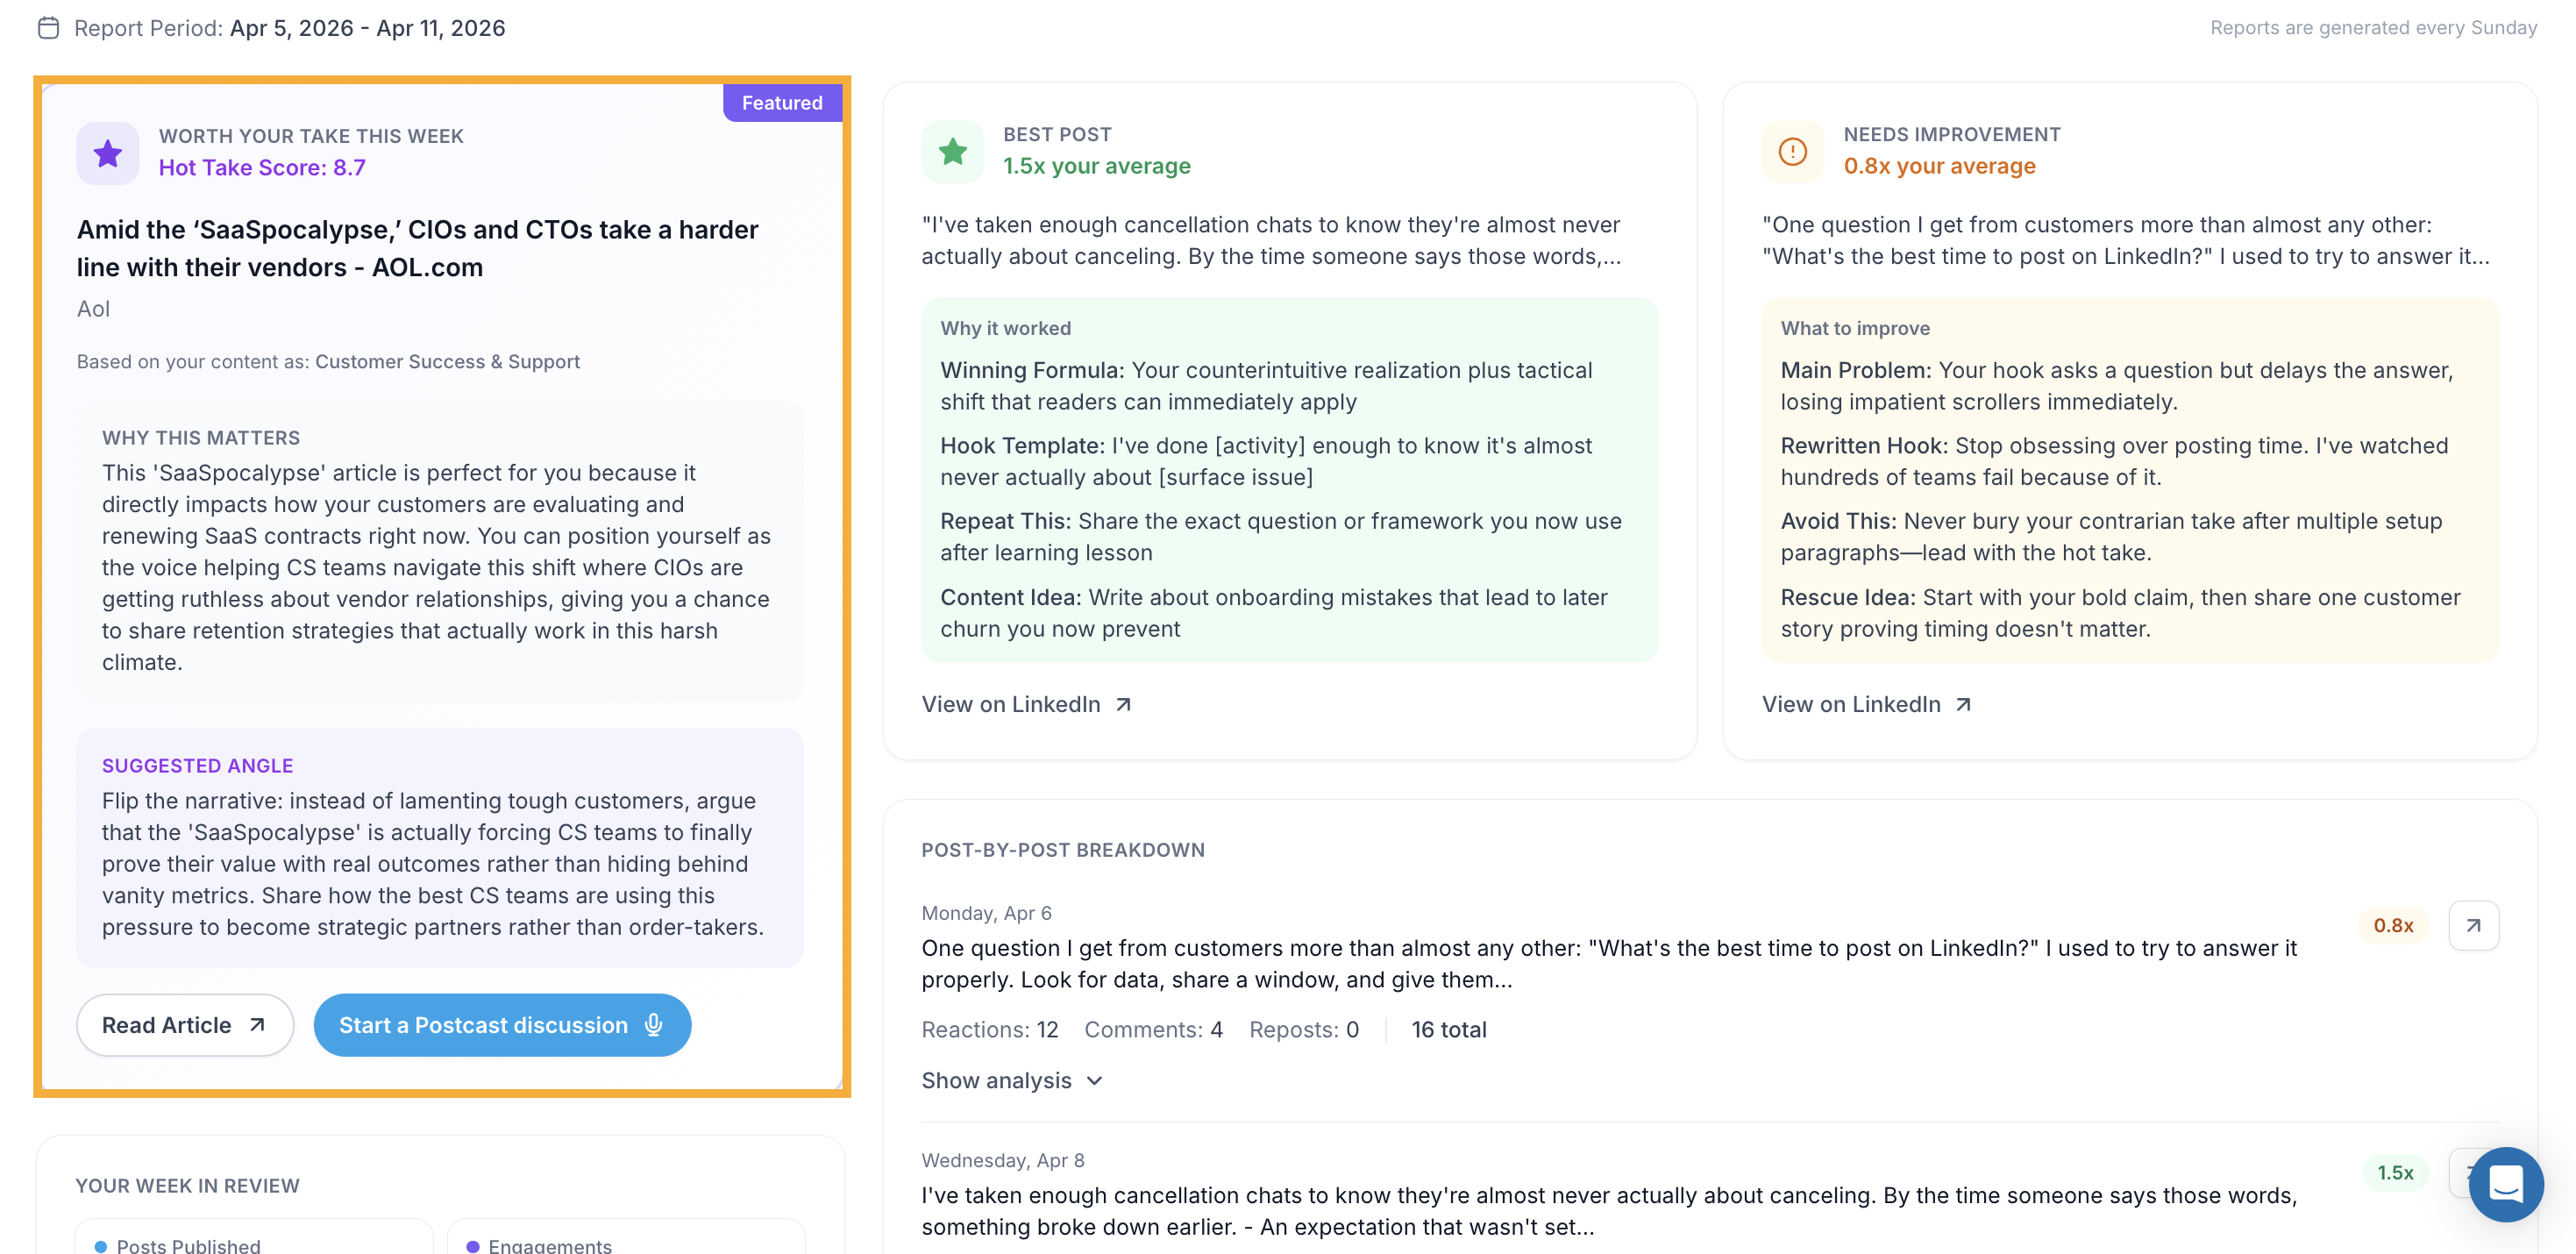2576x1254 pixels.
Task: Open the chat support bubble
Action: click(2505, 1184)
